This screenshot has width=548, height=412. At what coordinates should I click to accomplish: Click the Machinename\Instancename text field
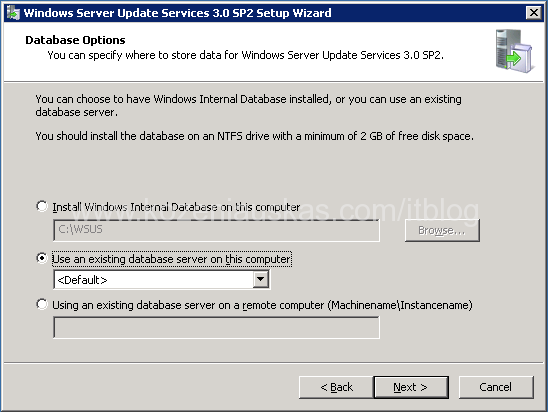[216, 327]
